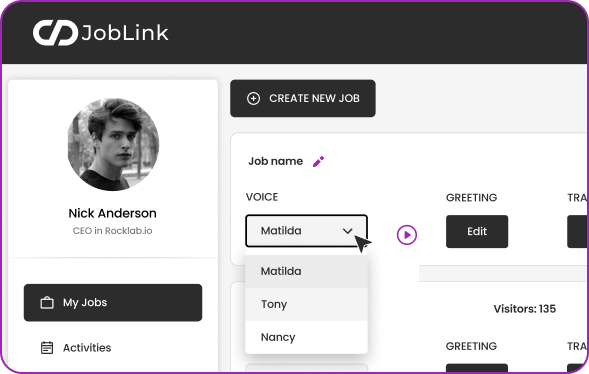Choose Tony from the voice list
This screenshot has height=374, width=589.
tap(307, 304)
